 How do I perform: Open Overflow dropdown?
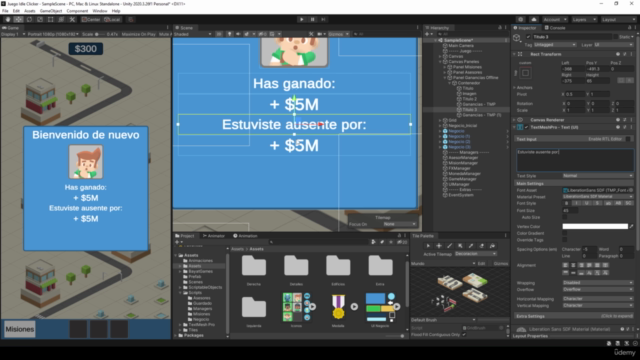(598, 289)
